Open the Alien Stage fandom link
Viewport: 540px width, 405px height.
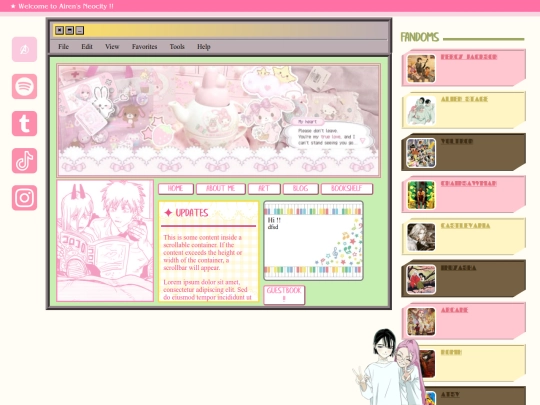(x=464, y=99)
